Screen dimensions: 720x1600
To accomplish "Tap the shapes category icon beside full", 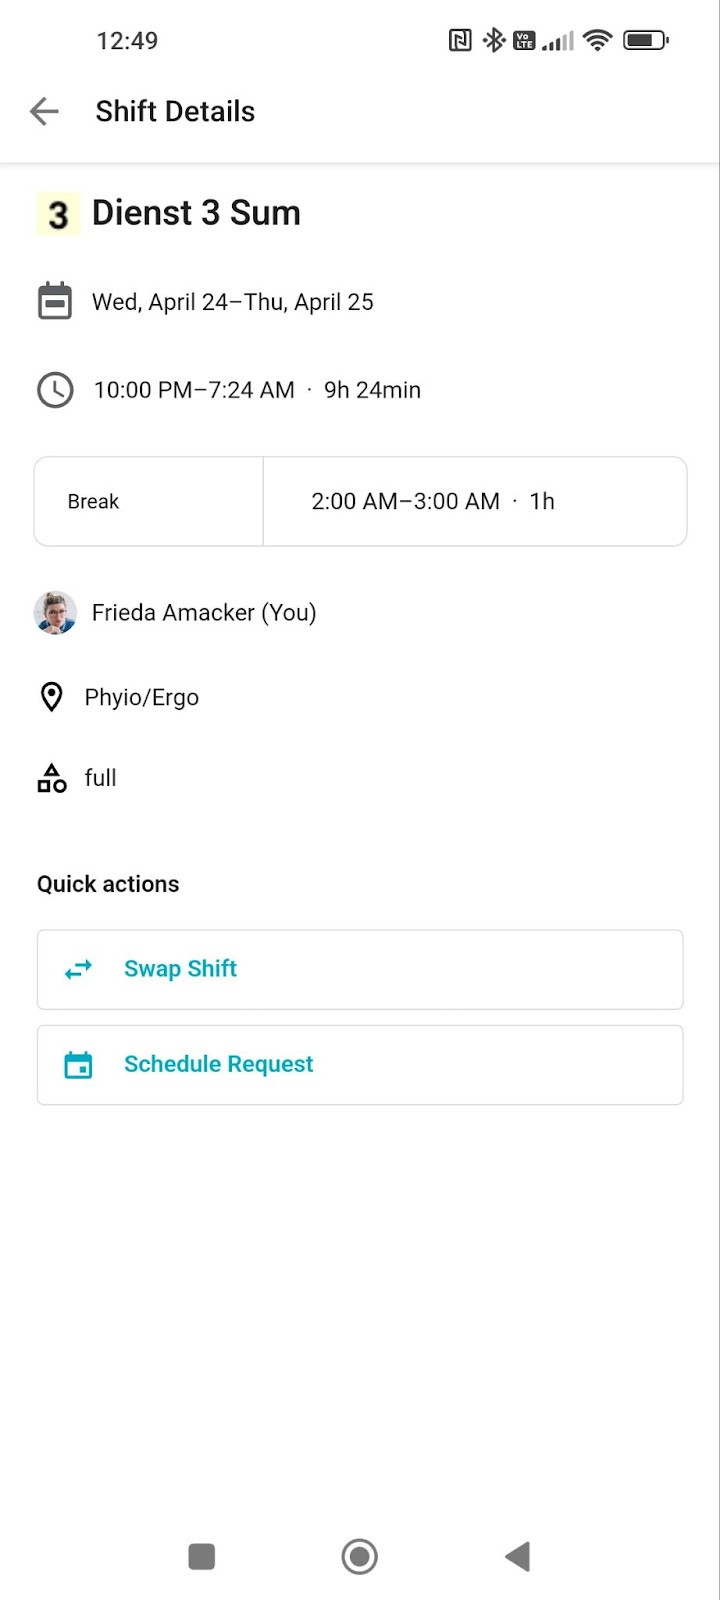I will (51, 778).
